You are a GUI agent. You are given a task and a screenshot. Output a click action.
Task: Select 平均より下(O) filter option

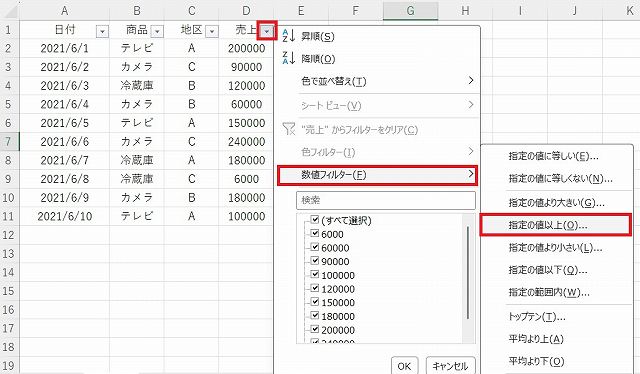point(536,361)
